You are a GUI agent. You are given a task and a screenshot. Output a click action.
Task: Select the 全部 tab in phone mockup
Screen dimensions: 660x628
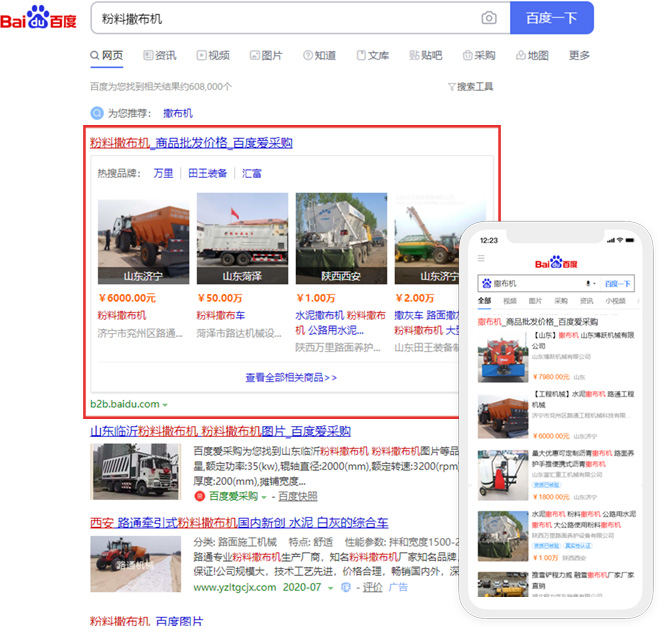pos(484,301)
